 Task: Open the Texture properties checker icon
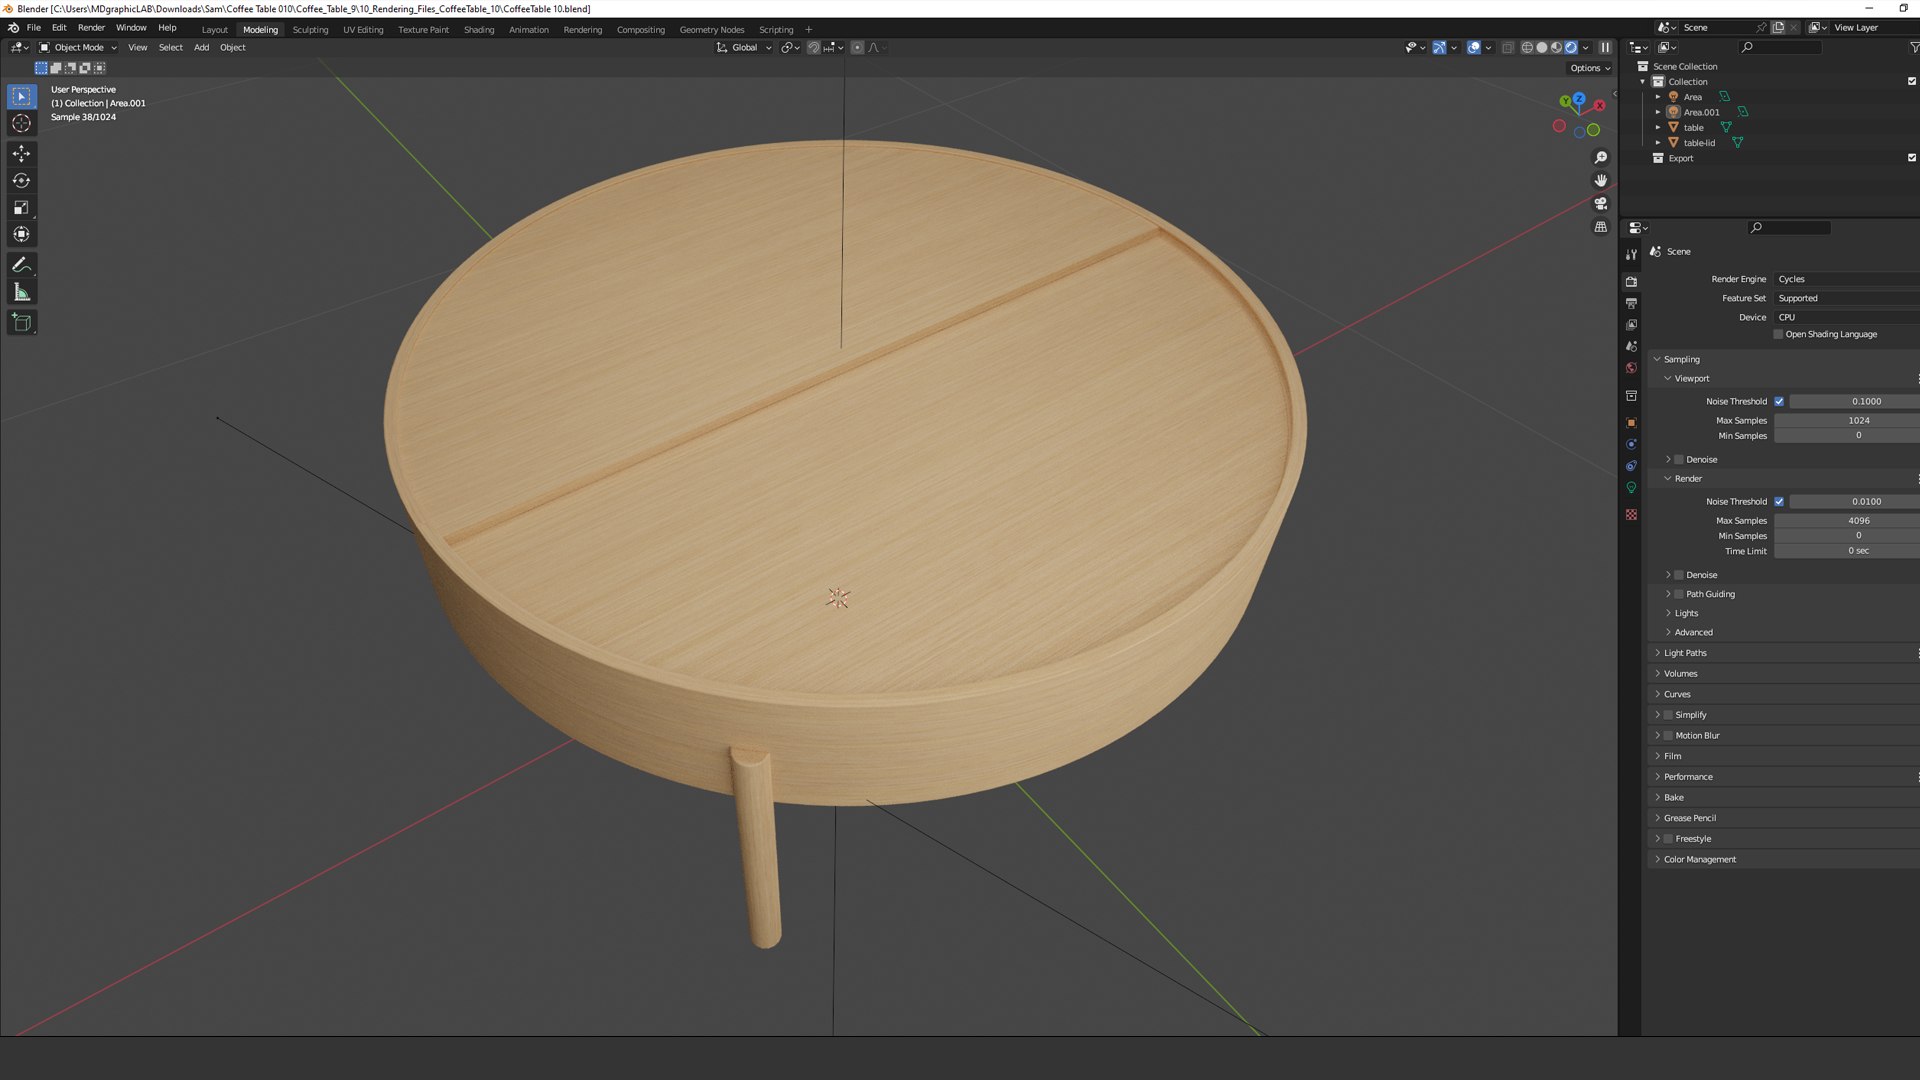(1631, 515)
